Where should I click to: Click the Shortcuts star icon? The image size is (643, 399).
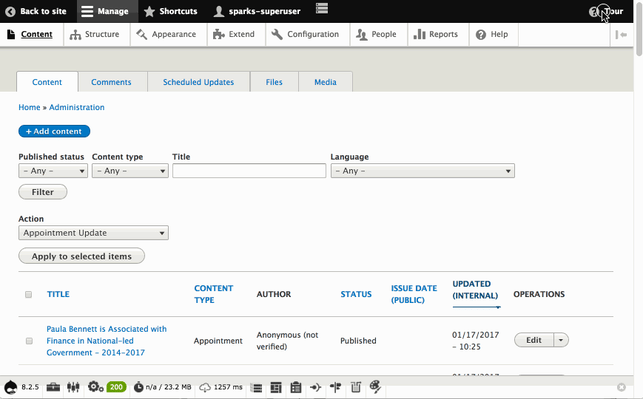[149, 11]
